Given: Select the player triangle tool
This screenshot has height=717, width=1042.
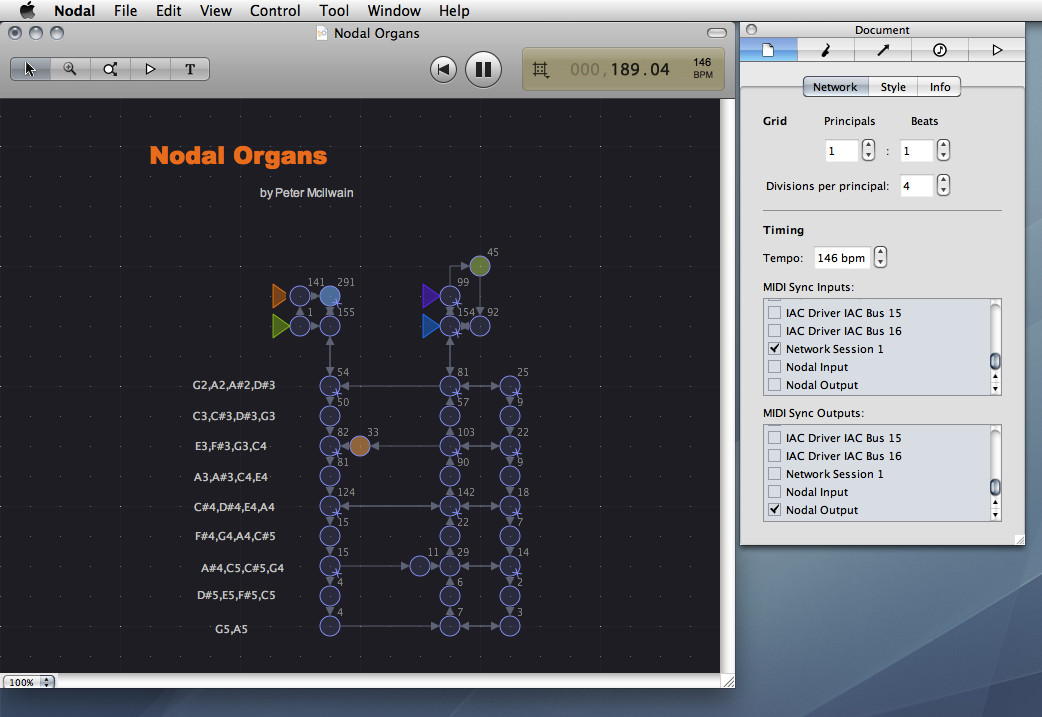Looking at the screenshot, I should [150, 69].
